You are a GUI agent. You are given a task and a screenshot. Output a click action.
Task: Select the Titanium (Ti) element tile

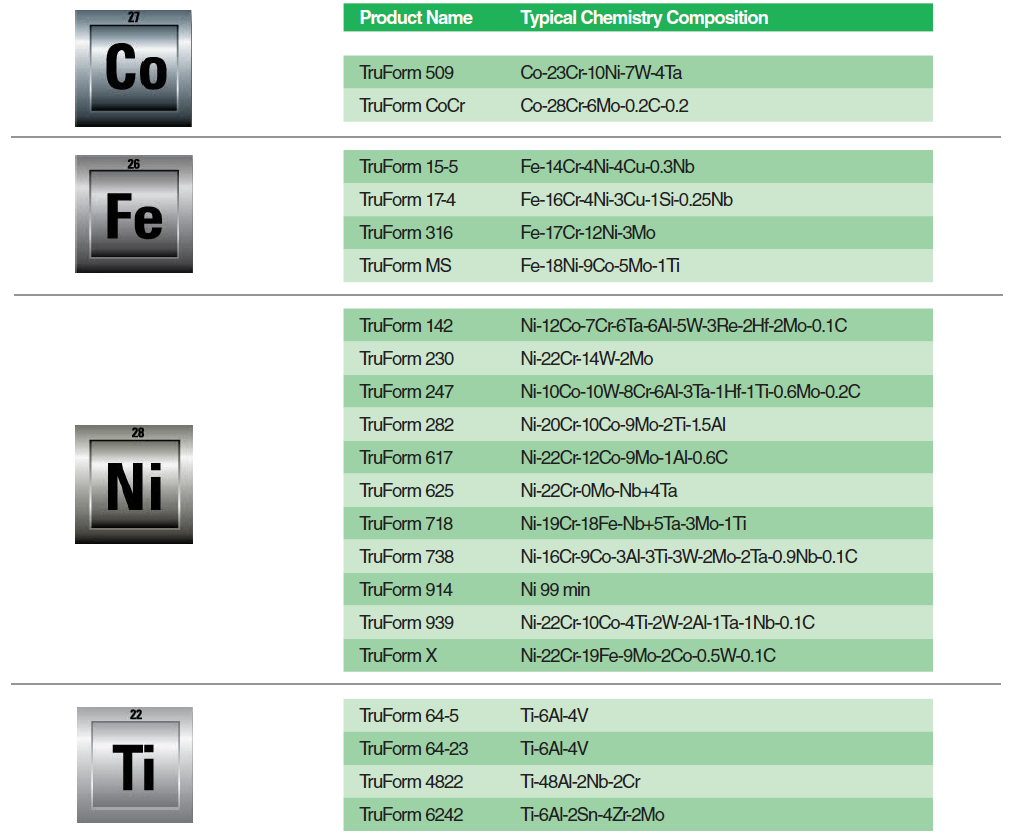(135, 765)
